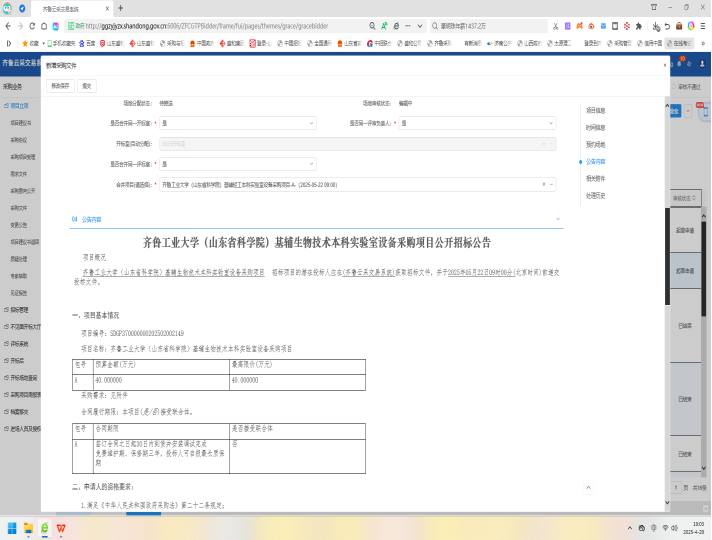Close the 齐鲁云采交易系统 browser tab
The height and width of the screenshot is (540, 712).
[x=107, y=8]
